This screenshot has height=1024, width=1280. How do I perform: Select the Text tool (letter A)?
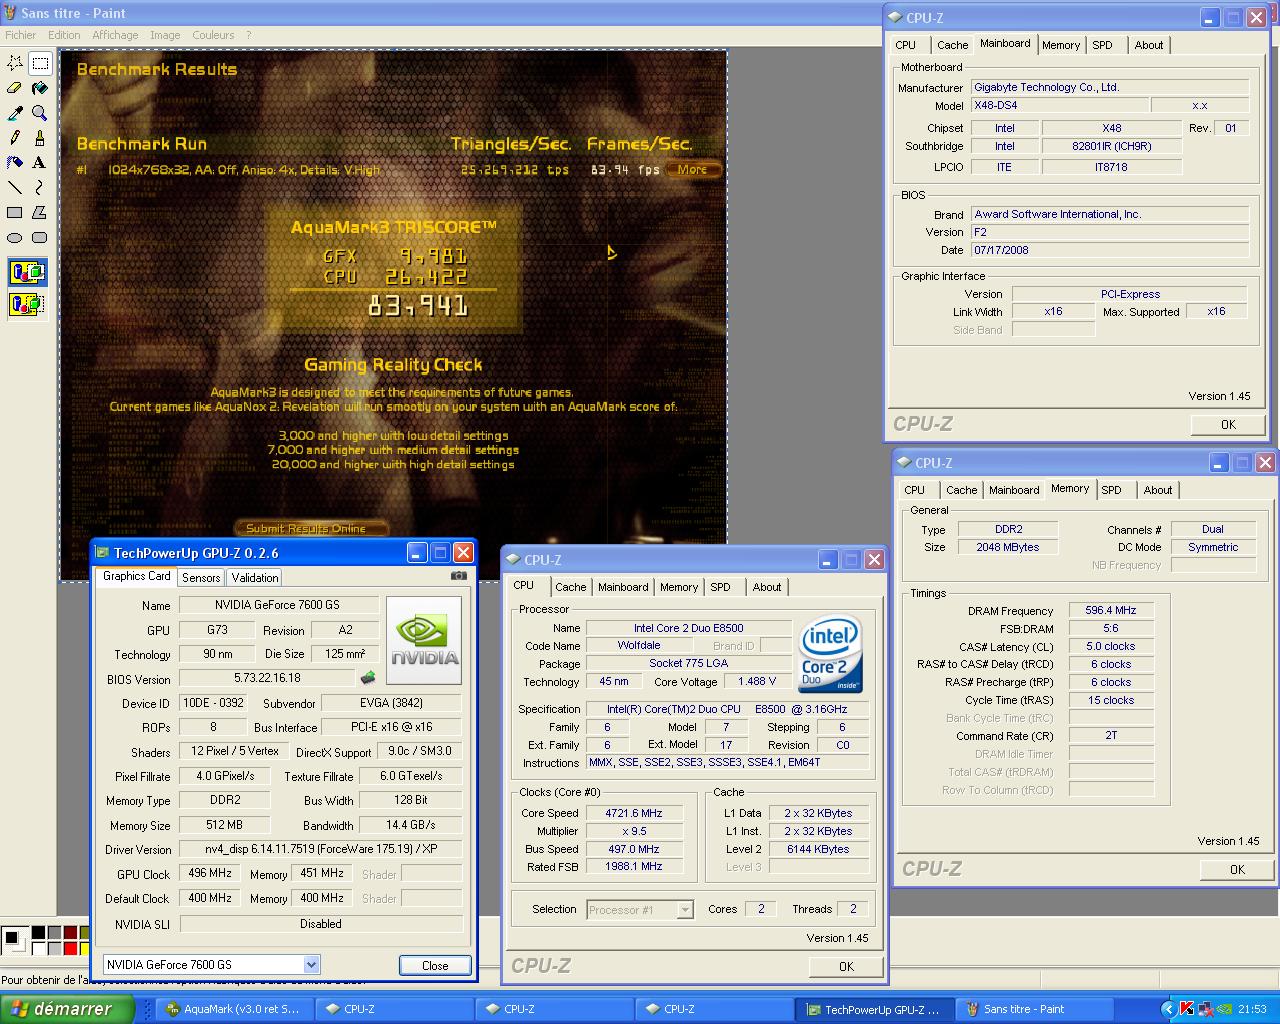[40, 162]
